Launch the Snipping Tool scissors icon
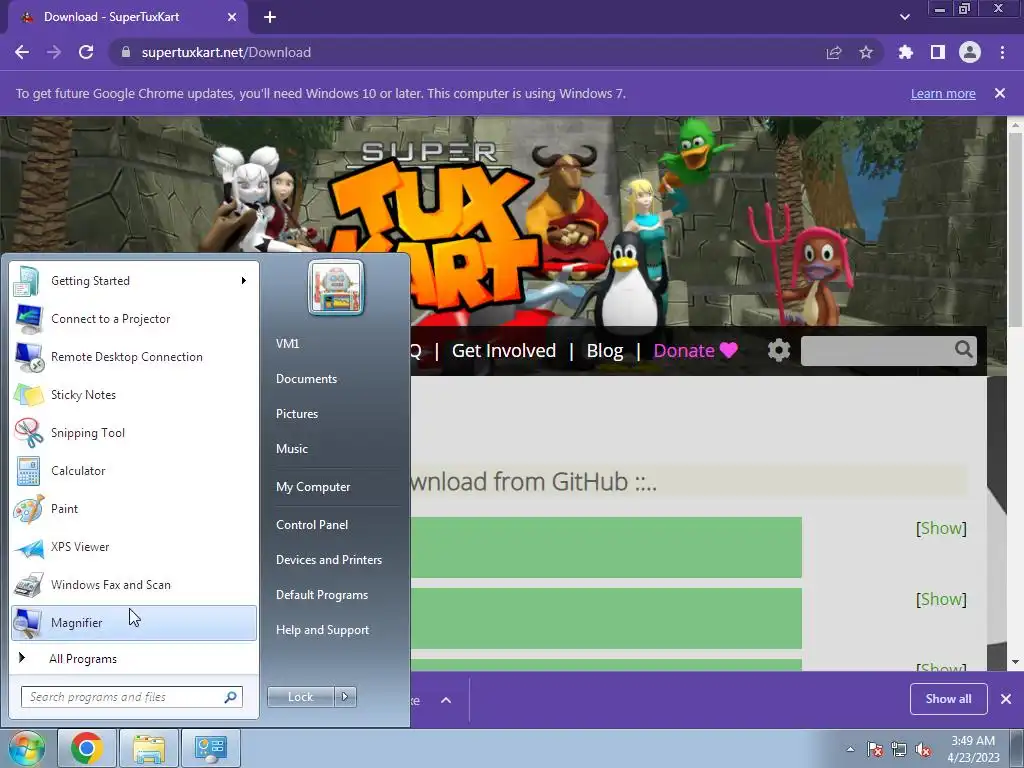This screenshot has height=768, width=1024. click(x=28, y=432)
